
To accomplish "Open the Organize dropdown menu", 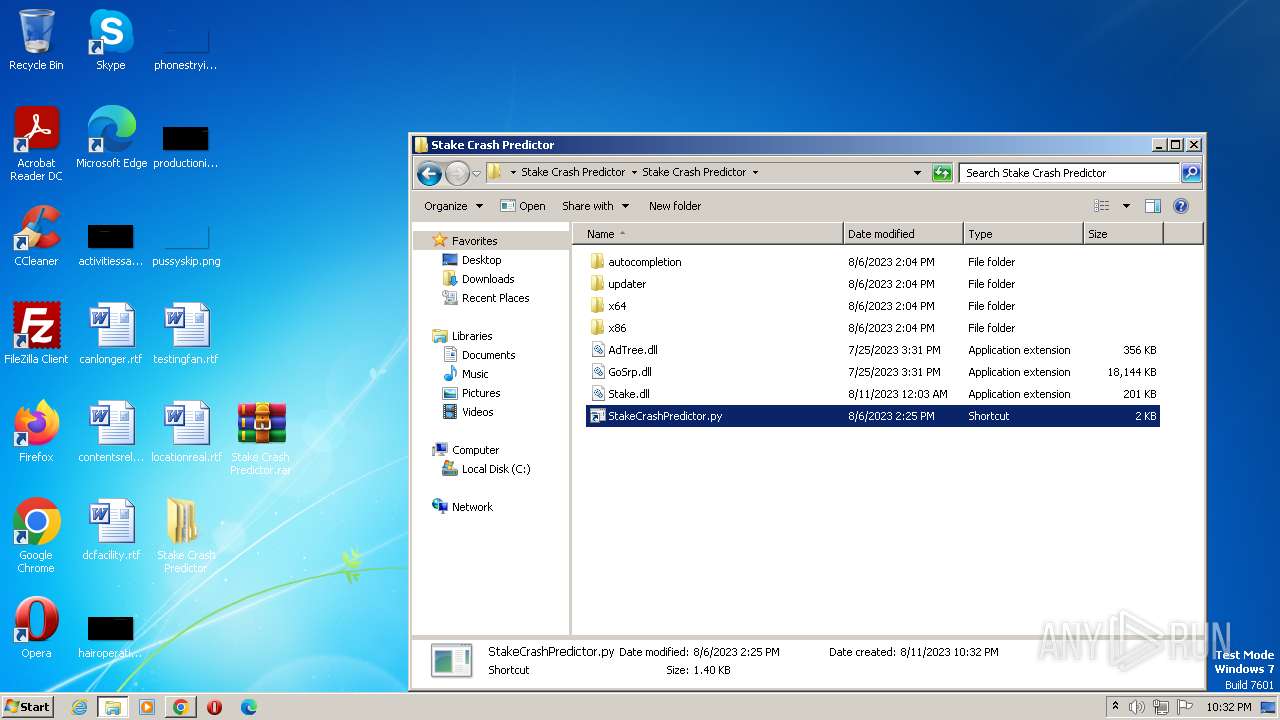I will 453,206.
